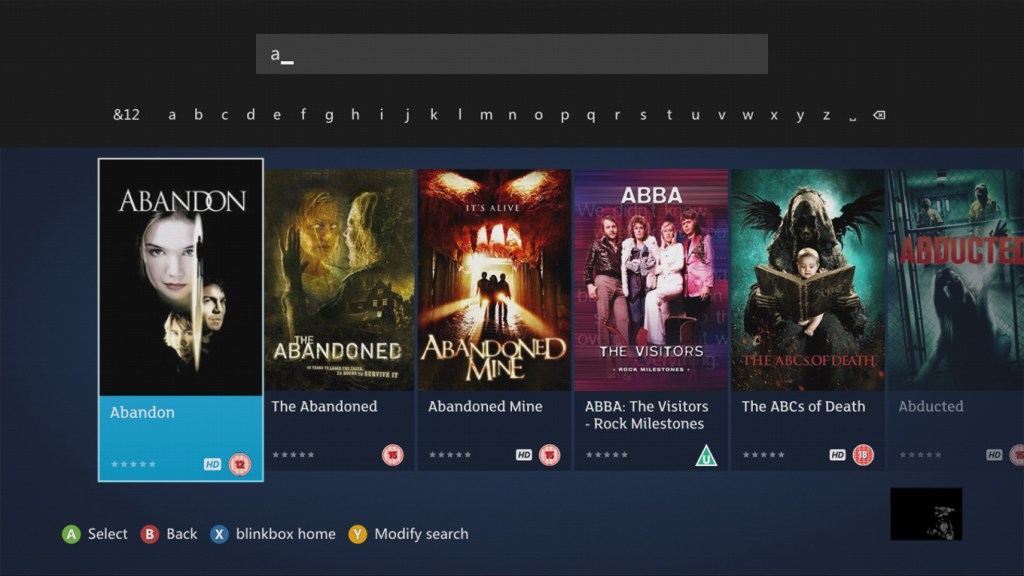Viewport: 1024px width, 576px height.
Task: Select letter z on the on-screen keyboard
Action: (x=826, y=115)
